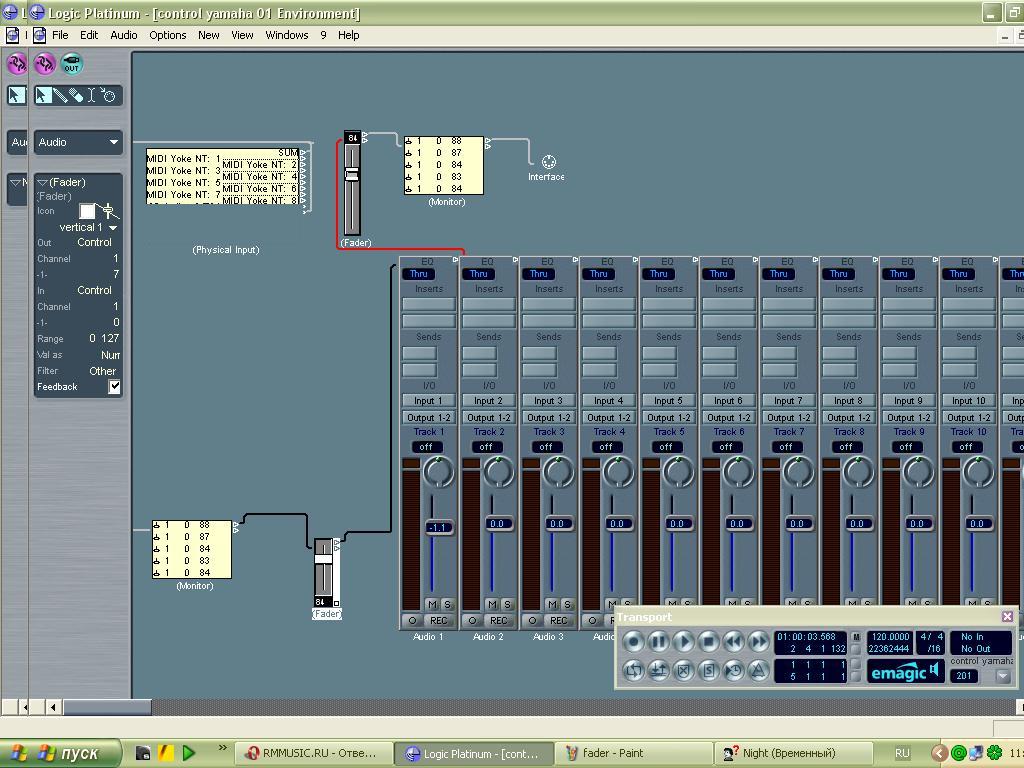Select the Pencil tool in toolbox
1024x768 pixels.
click(60, 96)
